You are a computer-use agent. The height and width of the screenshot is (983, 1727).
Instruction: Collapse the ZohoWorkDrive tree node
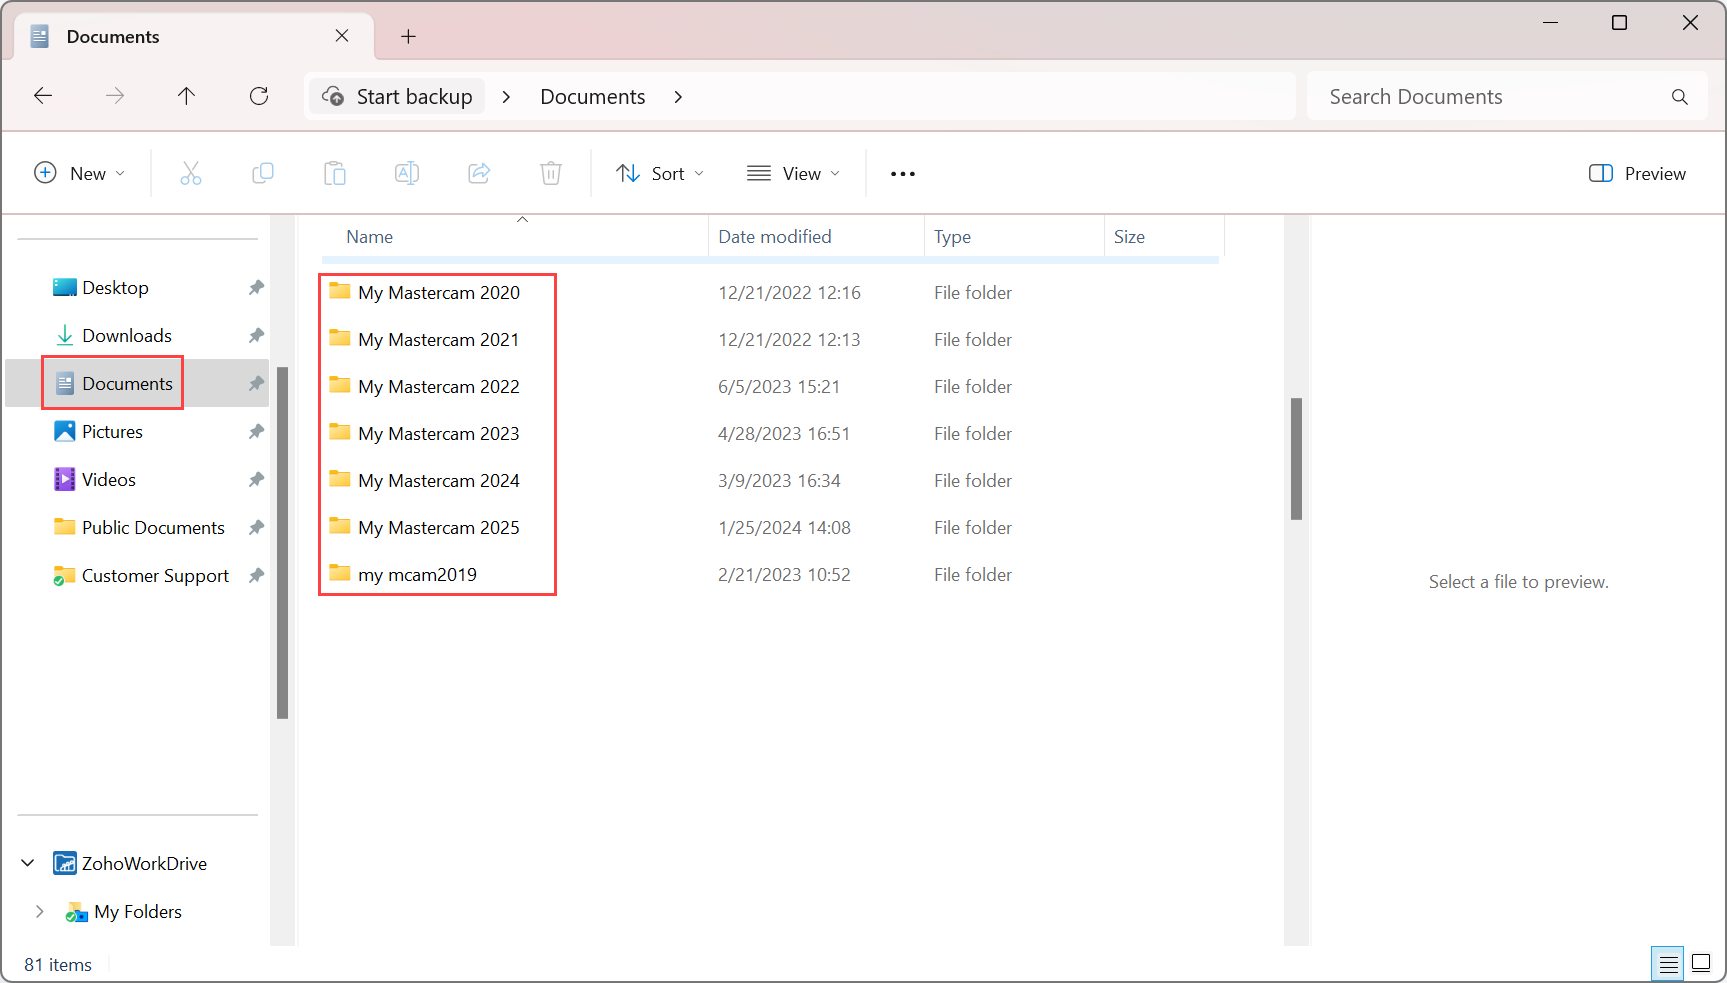(x=28, y=863)
